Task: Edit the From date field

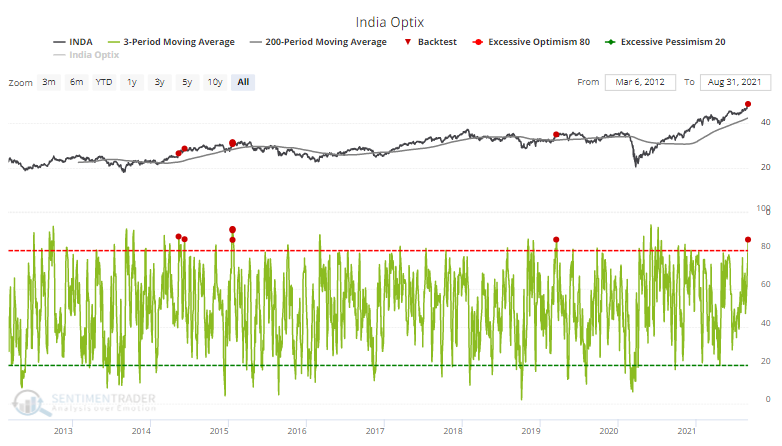Action: [641, 82]
